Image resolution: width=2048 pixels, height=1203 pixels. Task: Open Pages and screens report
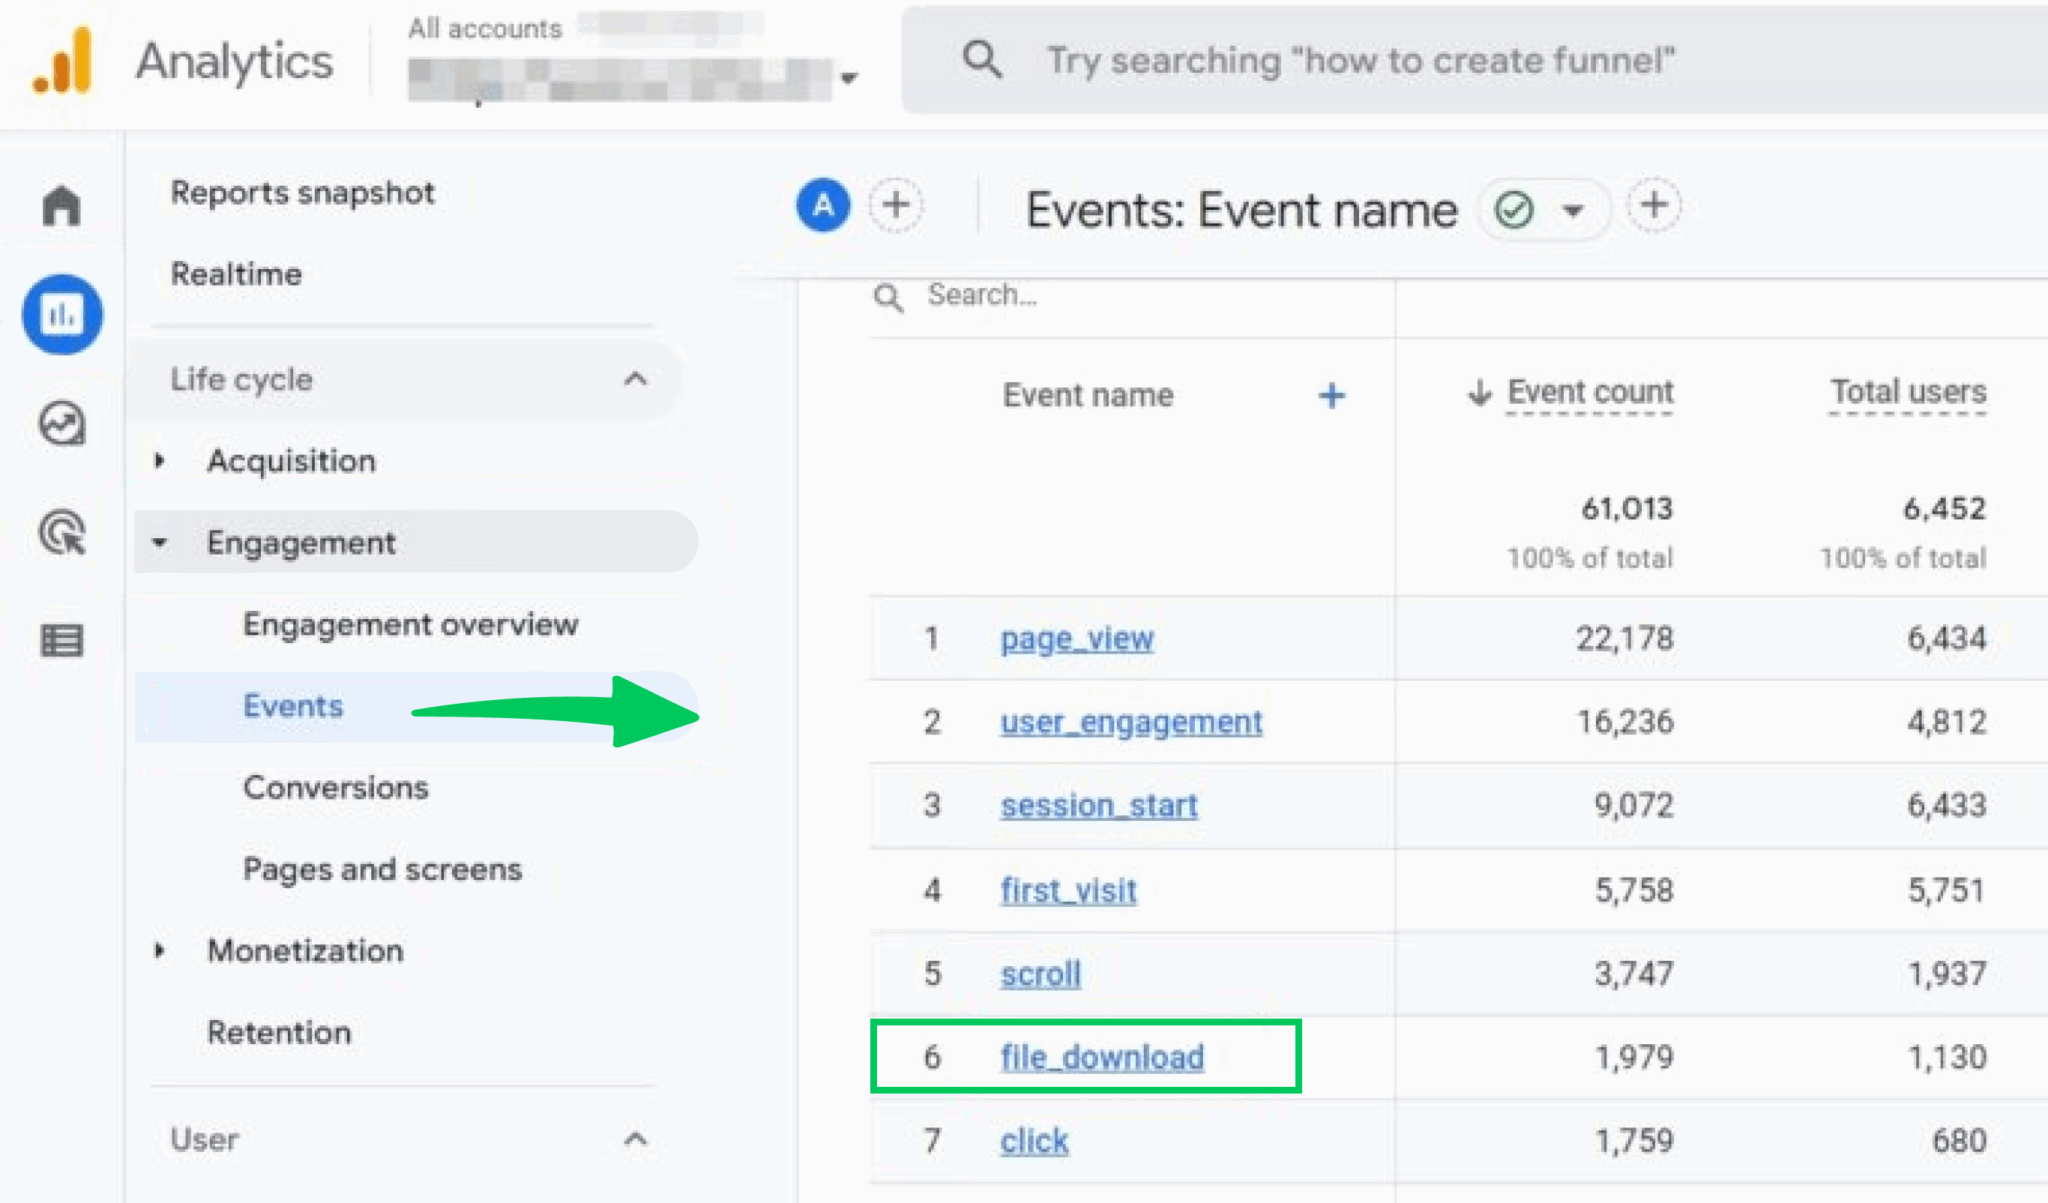[382, 869]
